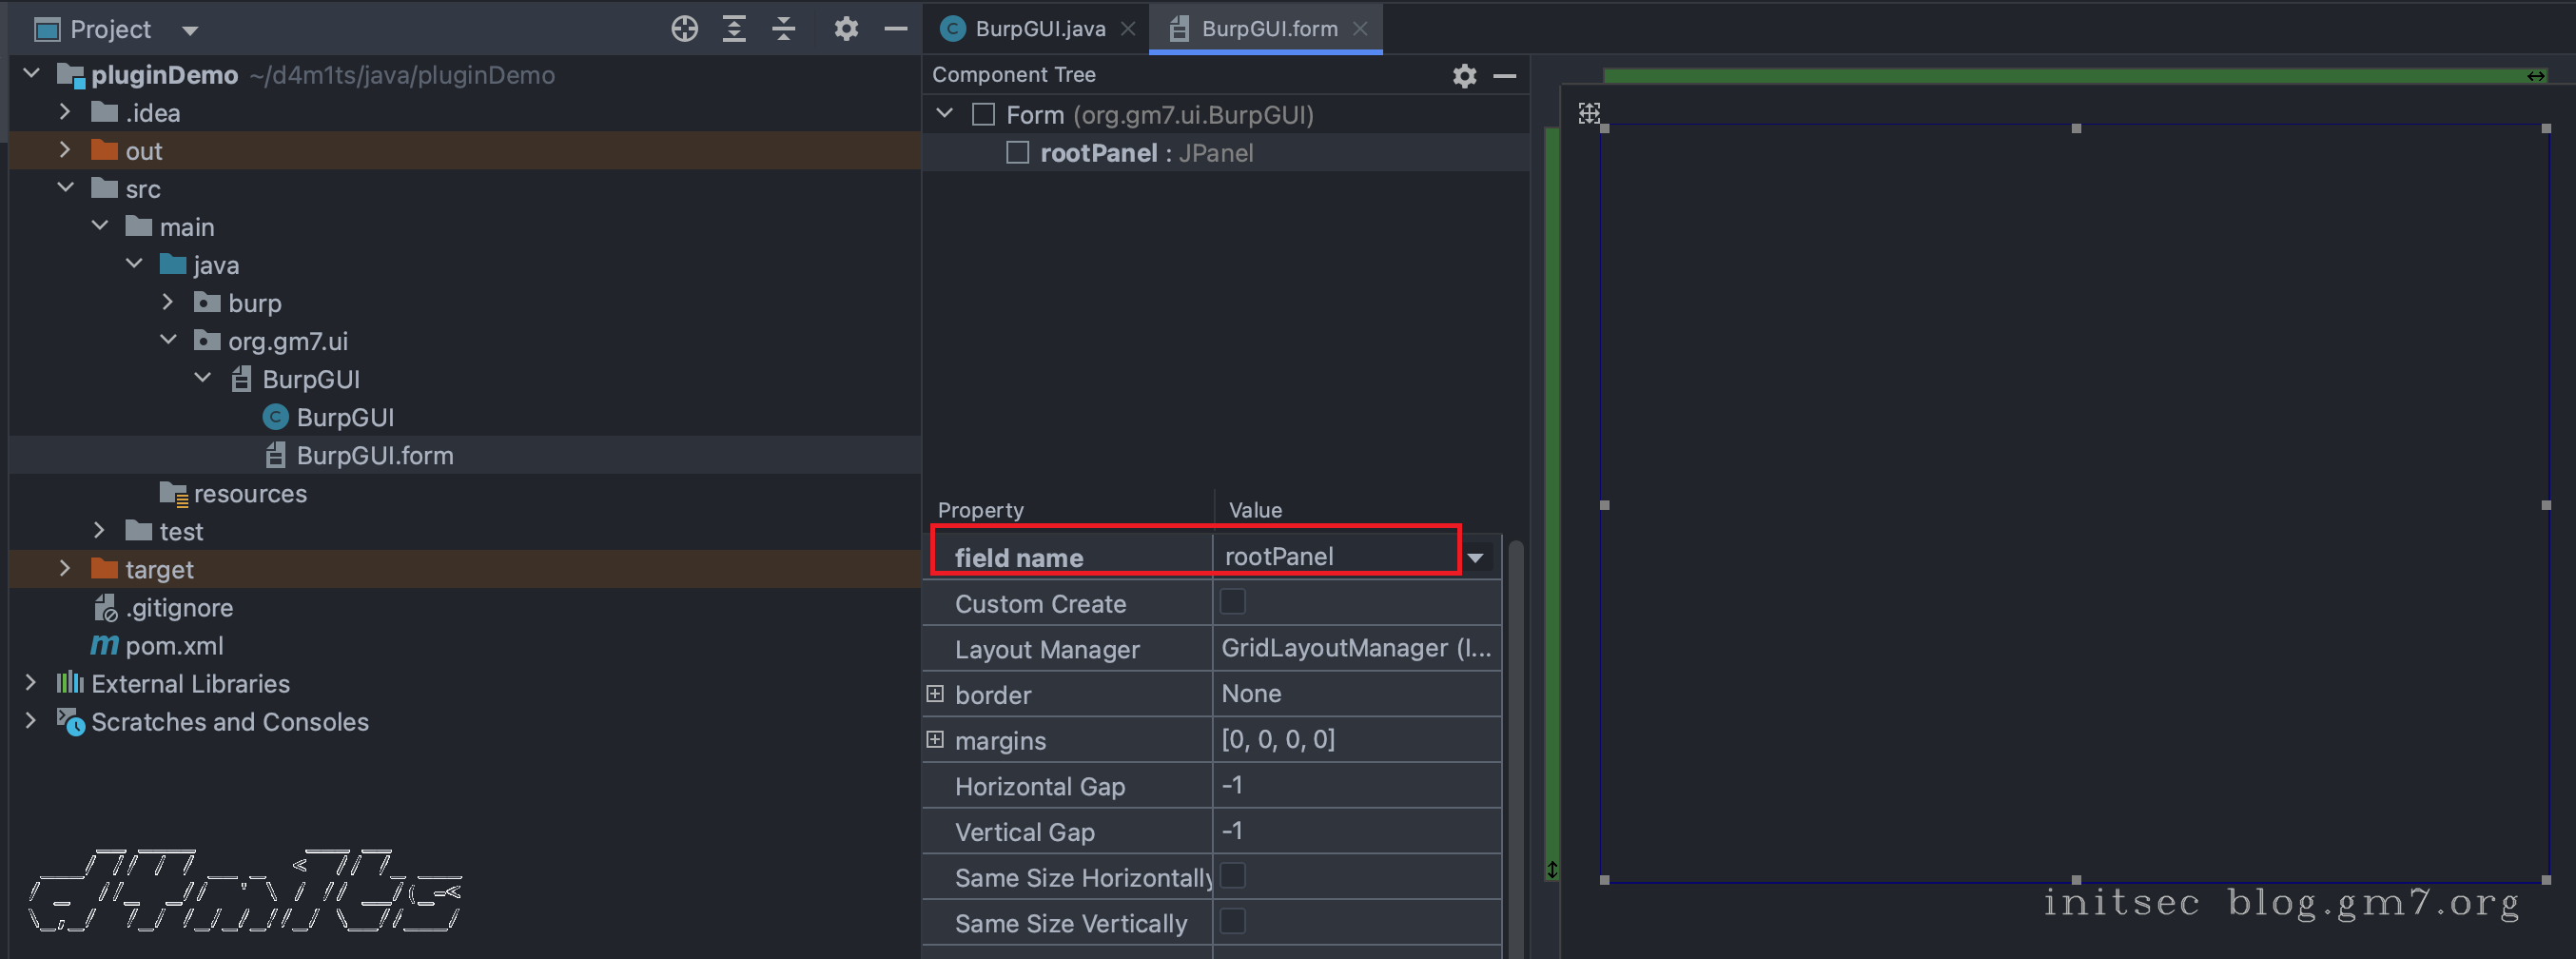Hide the Component Tree panel
Viewport: 2576px width, 959px height.
click(1504, 76)
